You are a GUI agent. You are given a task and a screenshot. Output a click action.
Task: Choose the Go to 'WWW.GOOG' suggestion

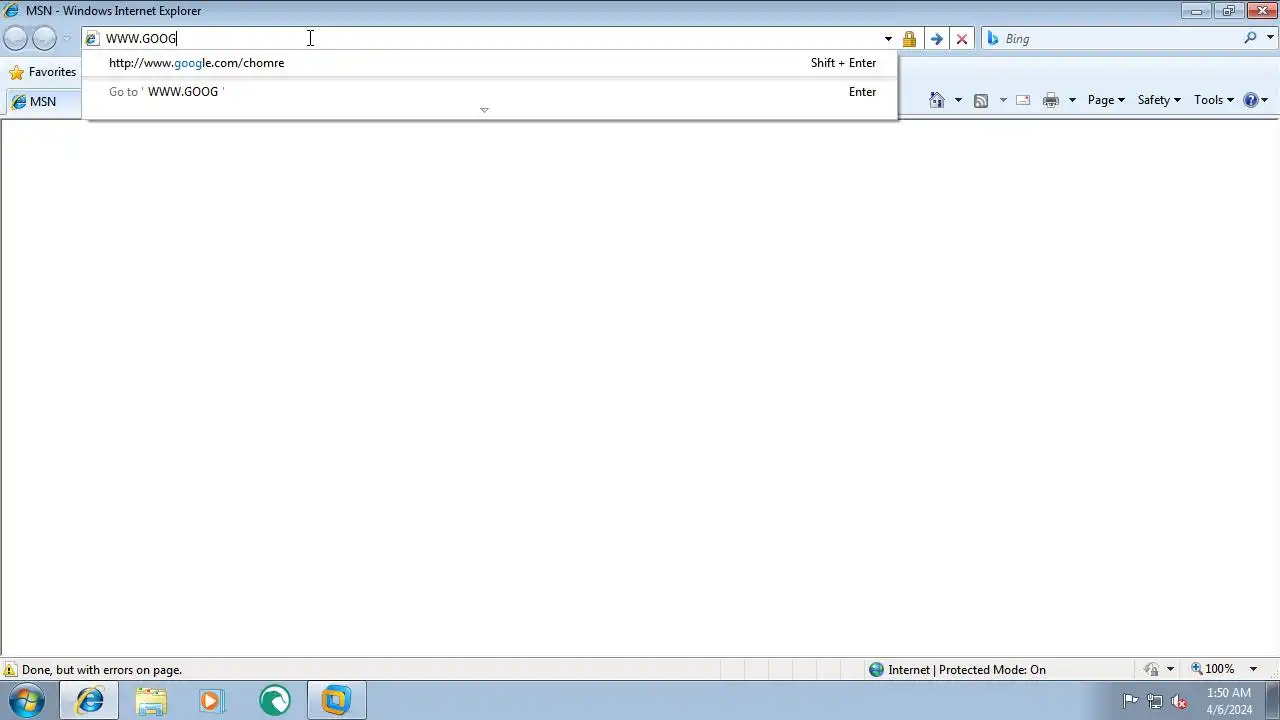click(x=490, y=92)
